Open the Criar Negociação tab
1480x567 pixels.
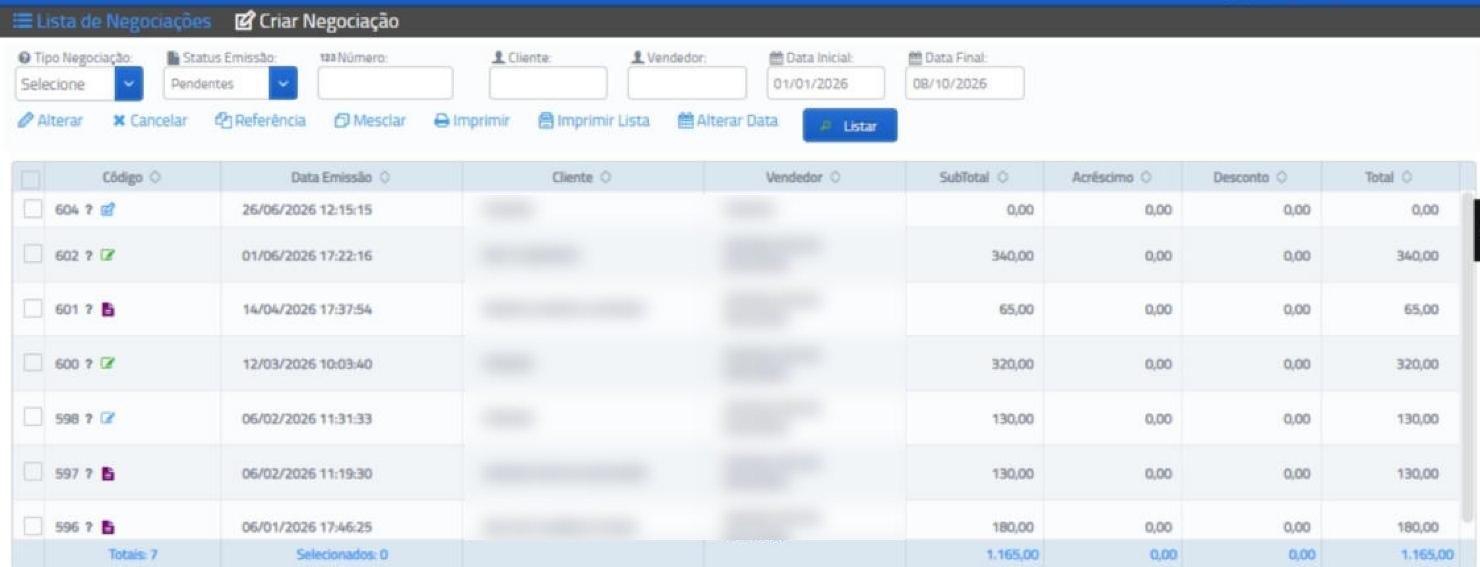tap(316, 21)
